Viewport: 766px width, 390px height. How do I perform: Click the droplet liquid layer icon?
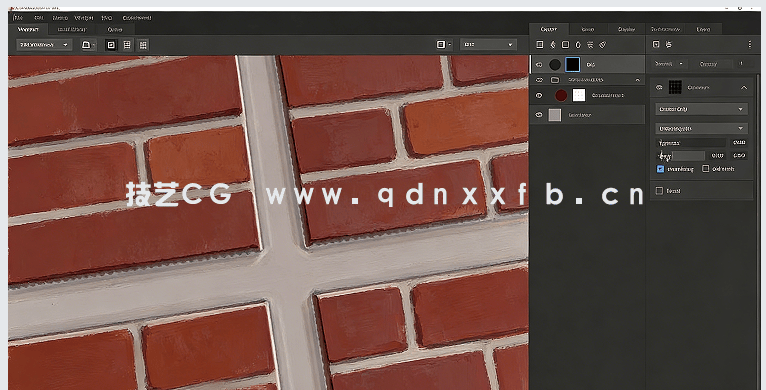pyautogui.click(x=578, y=44)
